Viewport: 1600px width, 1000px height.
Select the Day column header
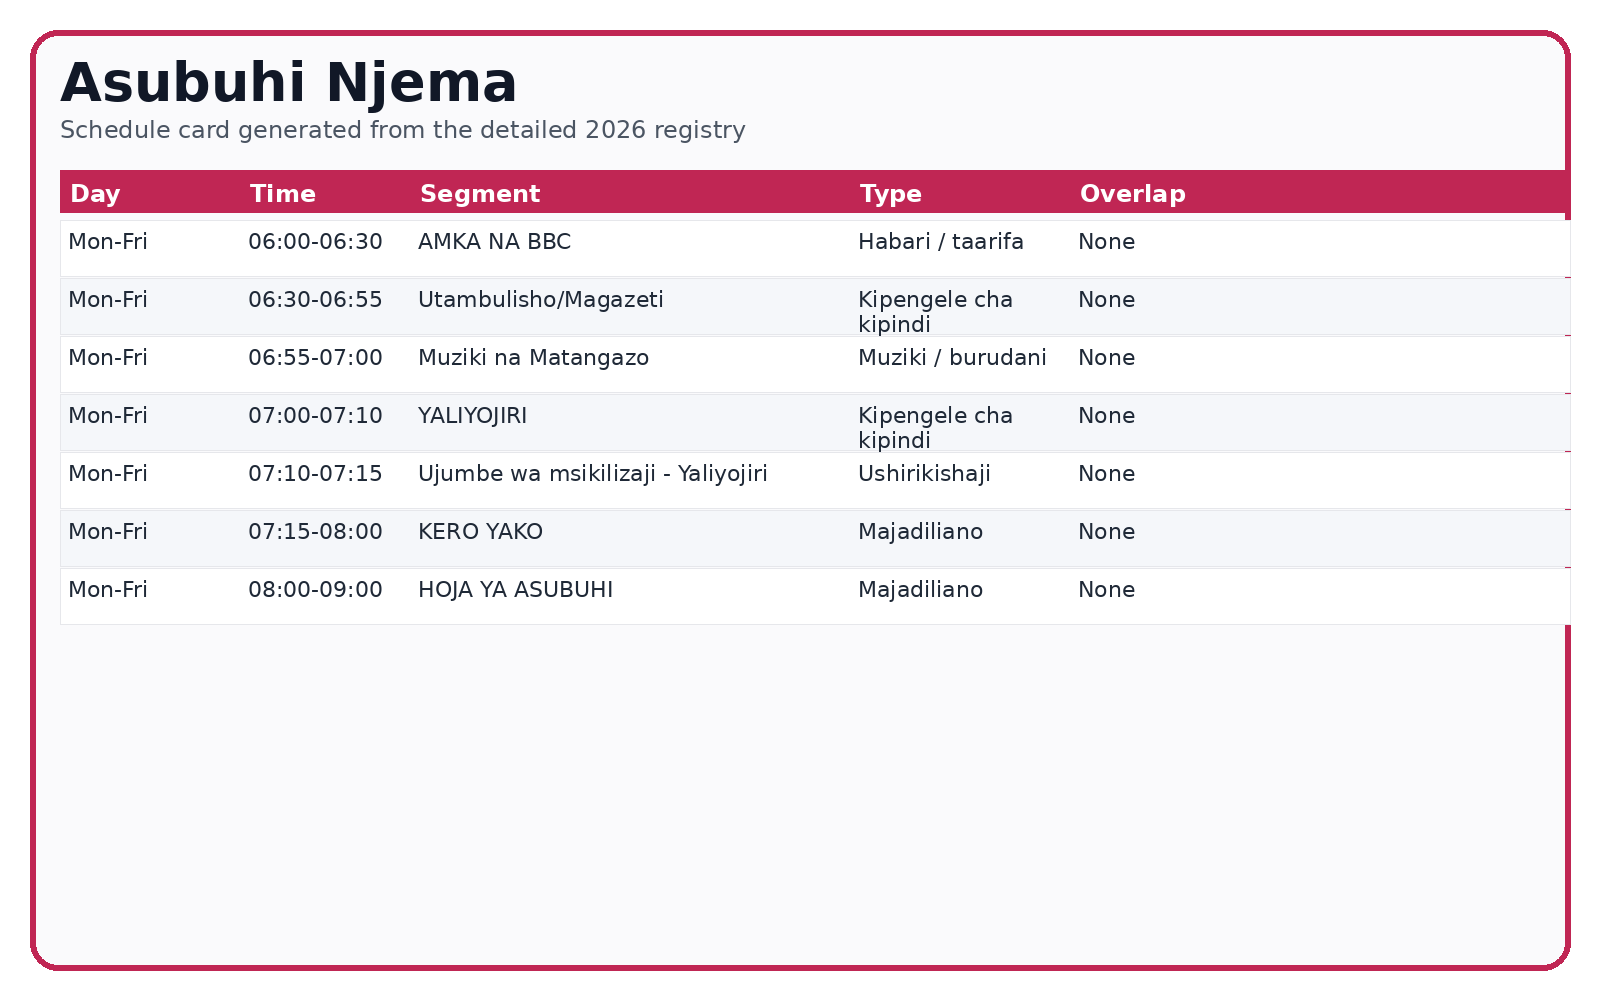tap(95, 194)
